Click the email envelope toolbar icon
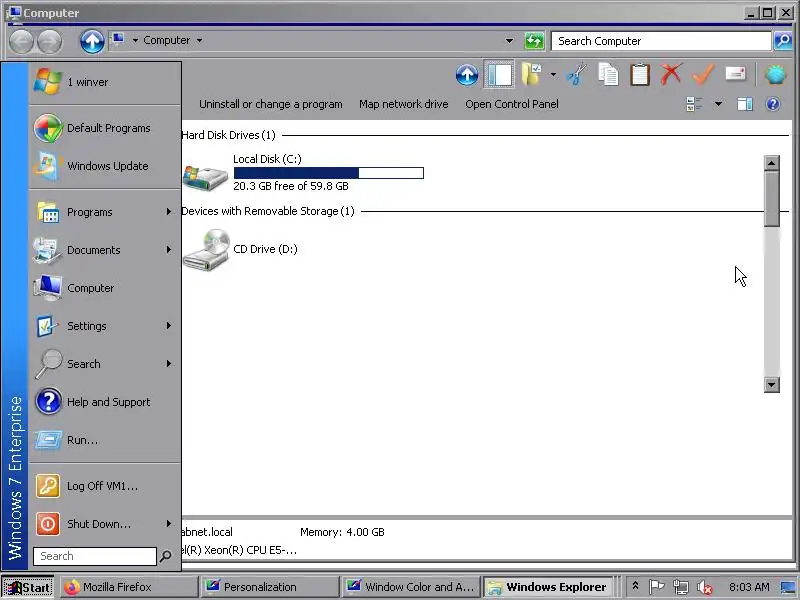The width and height of the screenshot is (800, 600). (735, 74)
